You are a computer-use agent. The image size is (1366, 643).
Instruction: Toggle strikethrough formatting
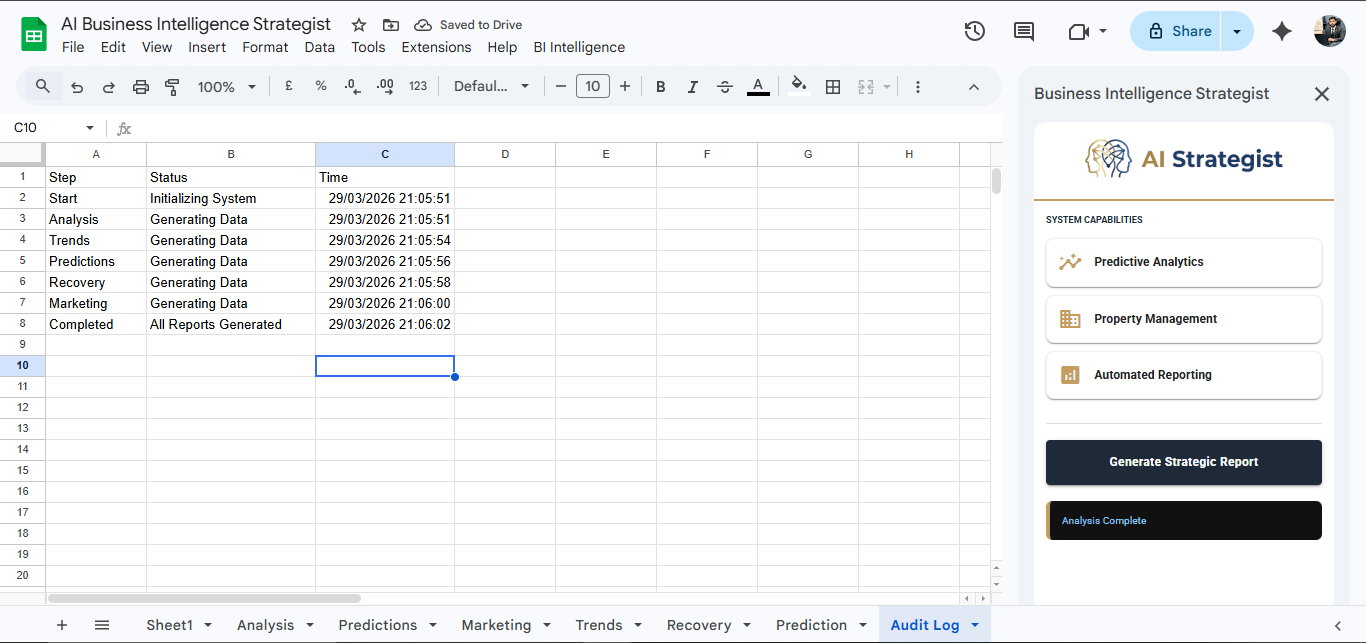point(724,86)
